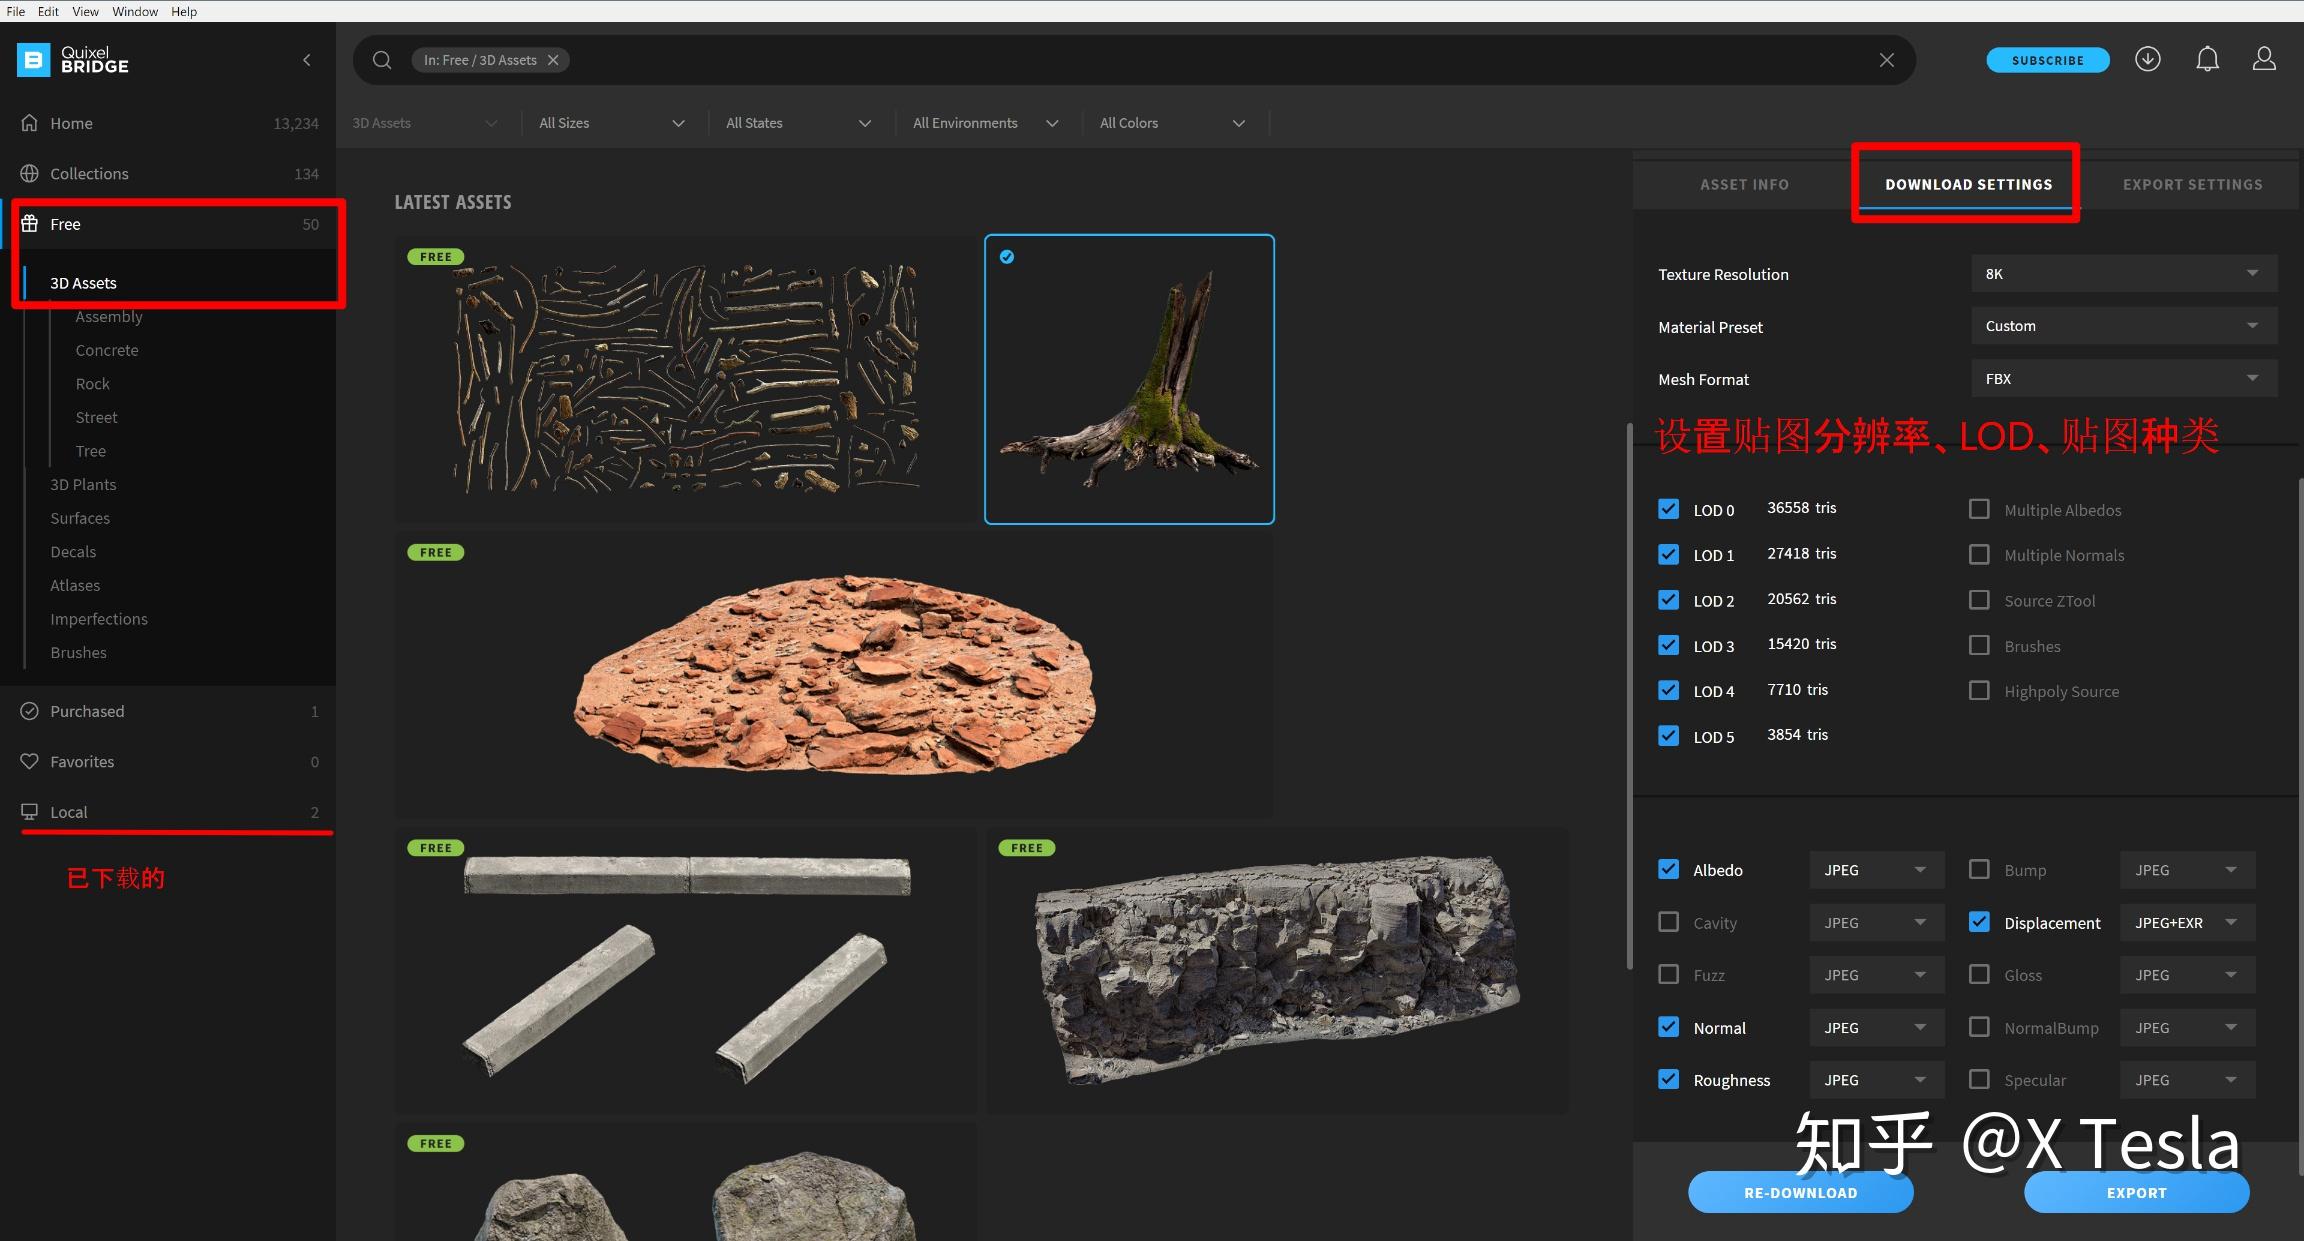Open the All Environments filter dropdown
The width and height of the screenshot is (2304, 1241).
pyautogui.click(x=985, y=123)
